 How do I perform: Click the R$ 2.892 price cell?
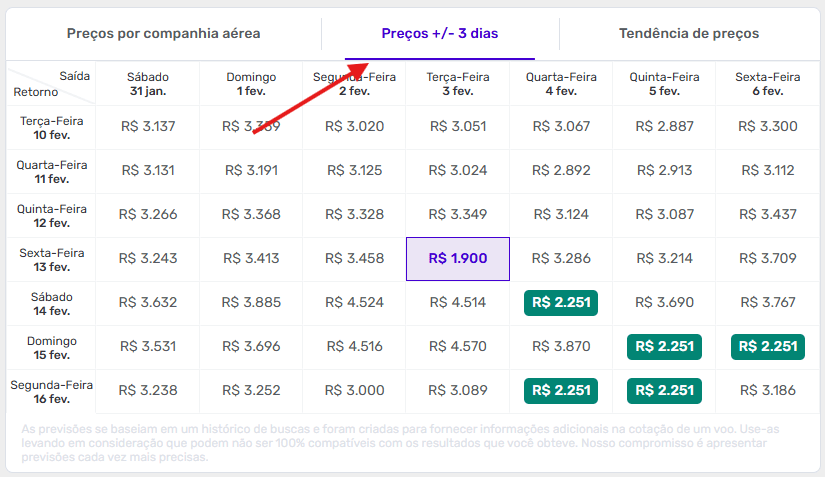(560, 170)
